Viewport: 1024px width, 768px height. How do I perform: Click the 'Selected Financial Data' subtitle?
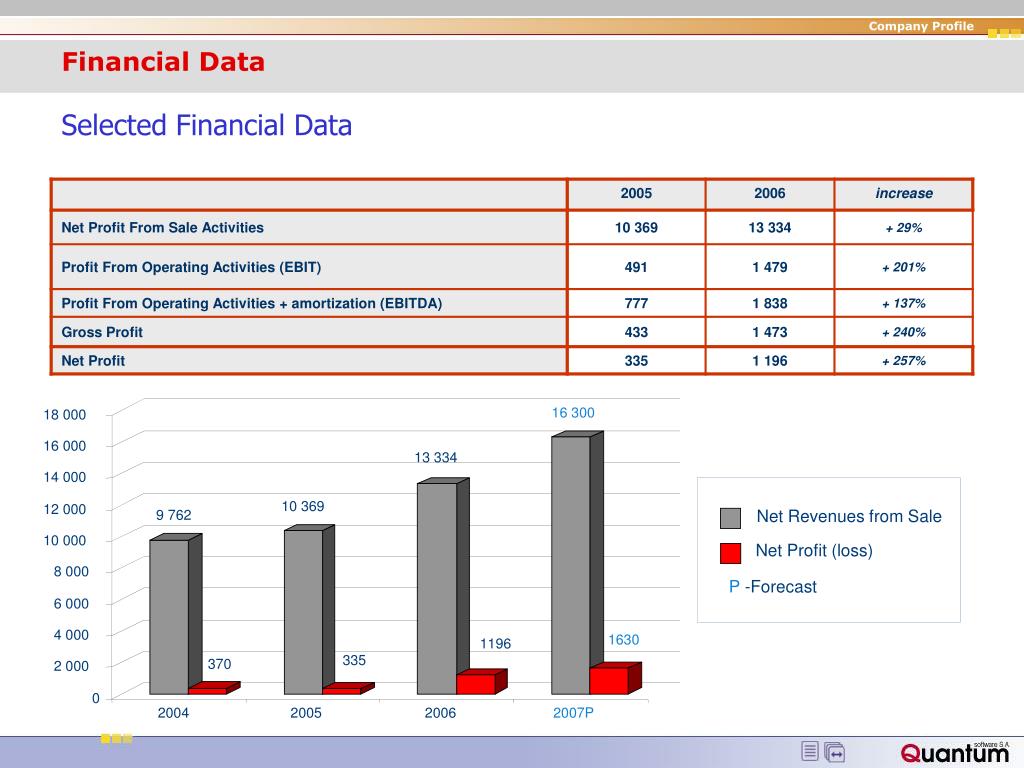(206, 125)
